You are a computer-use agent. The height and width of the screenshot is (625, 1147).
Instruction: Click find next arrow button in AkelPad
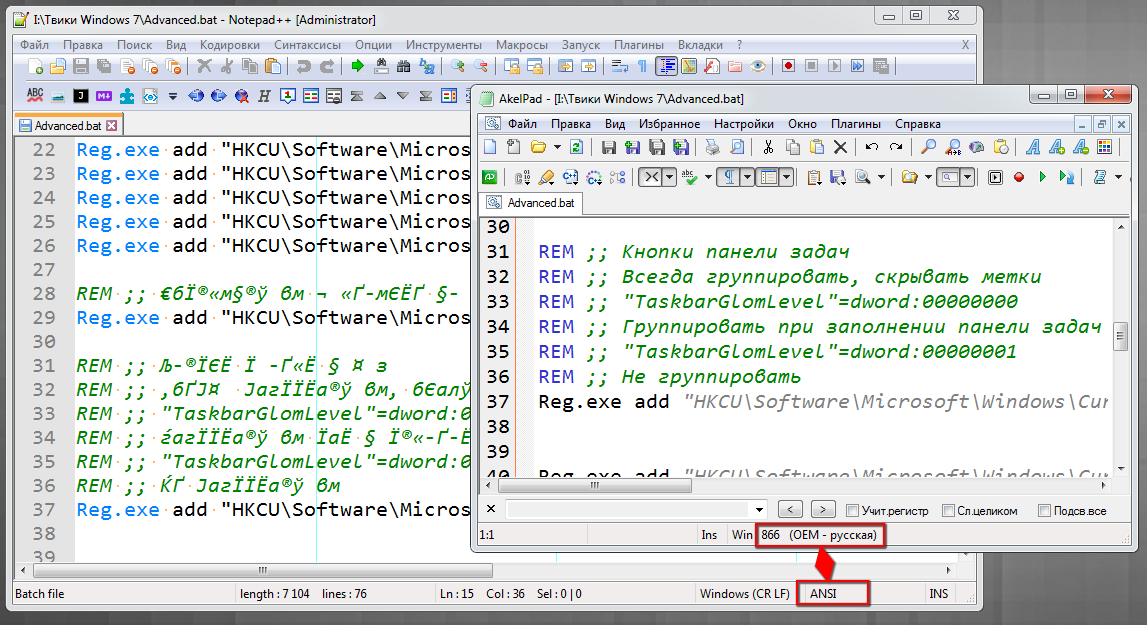pos(823,509)
